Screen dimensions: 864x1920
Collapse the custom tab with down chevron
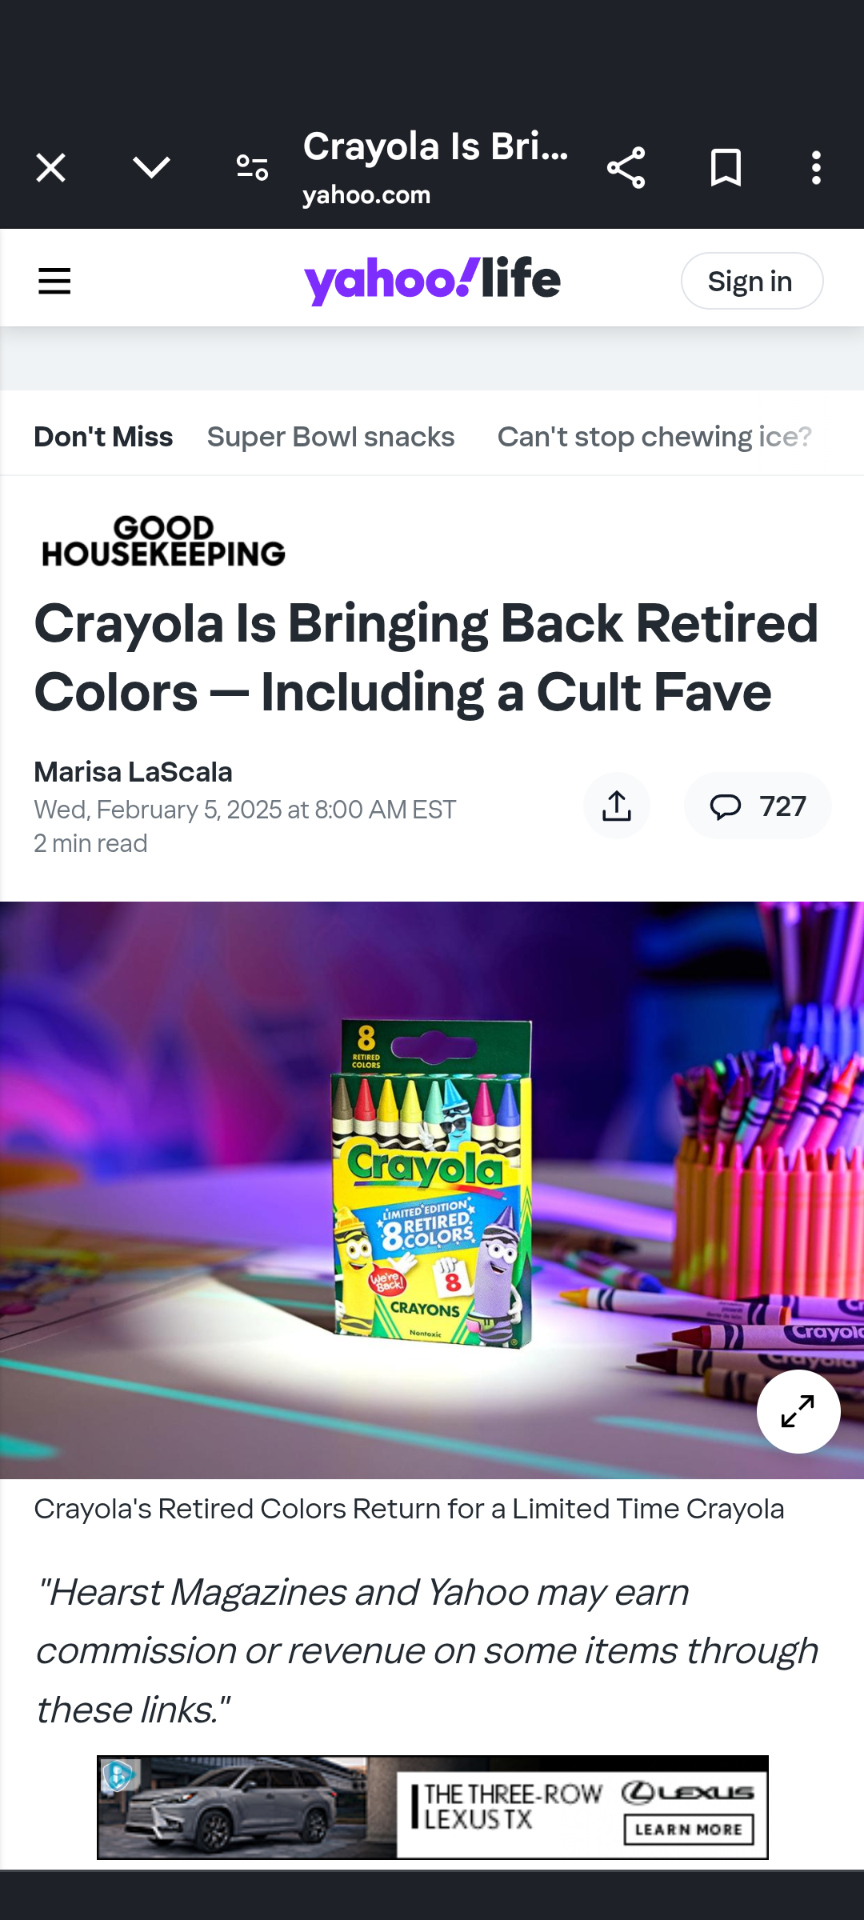pyautogui.click(x=152, y=167)
